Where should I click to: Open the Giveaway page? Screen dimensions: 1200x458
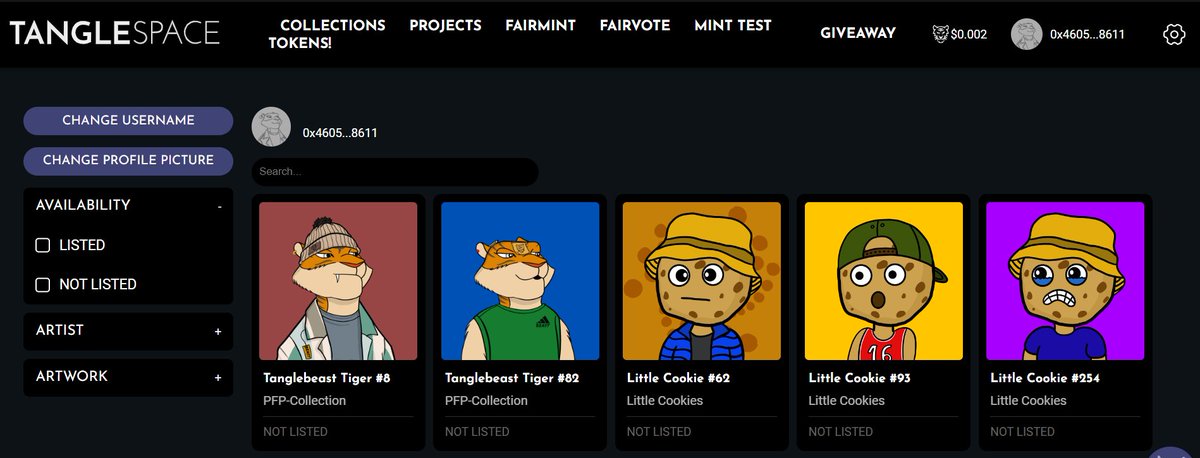click(858, 33)
